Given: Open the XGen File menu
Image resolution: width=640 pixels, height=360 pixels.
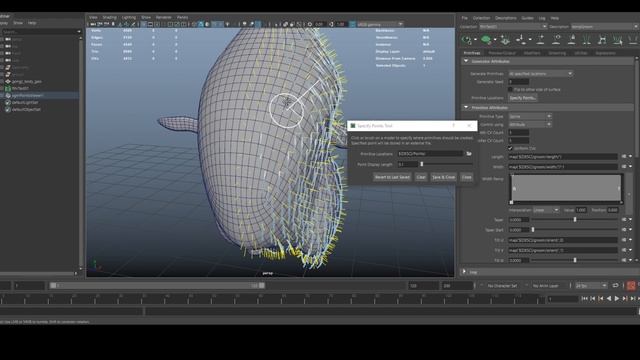Looking at the screenshot, I should tap(464, 18).
